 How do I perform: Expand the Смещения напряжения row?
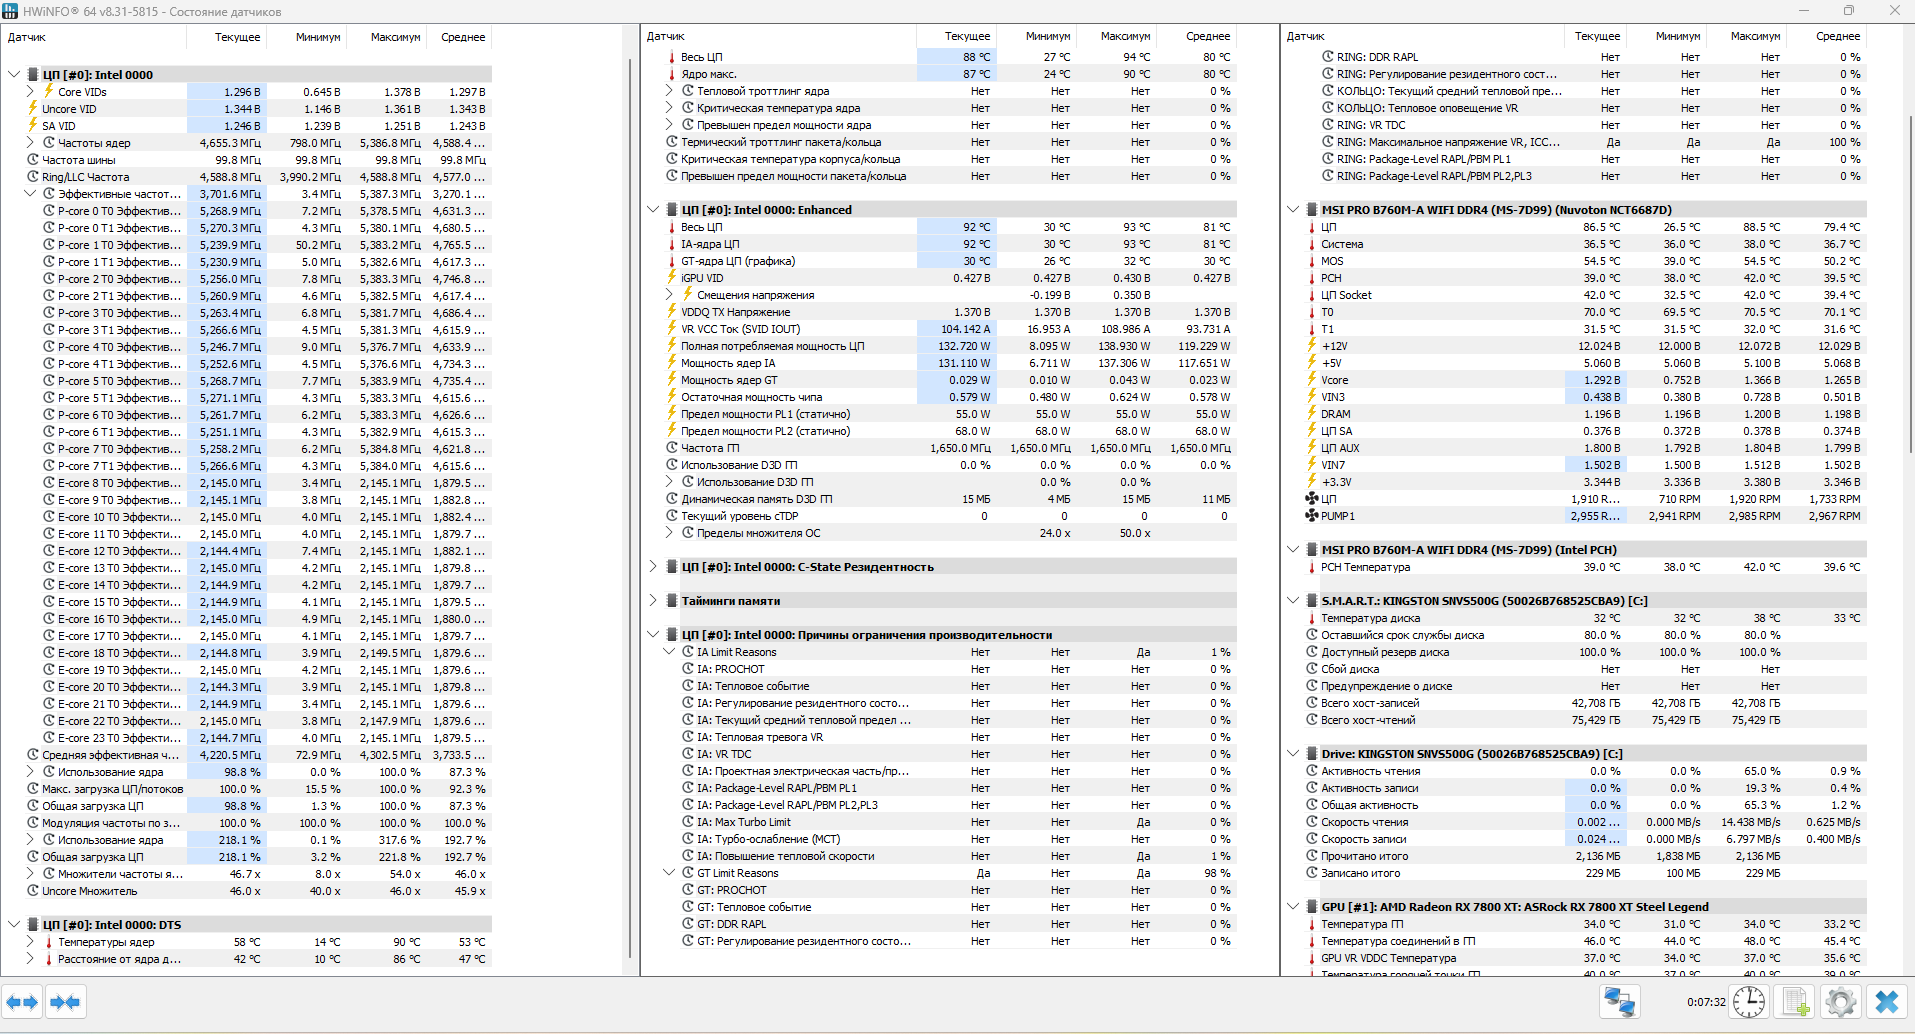[x=670, y=295]
